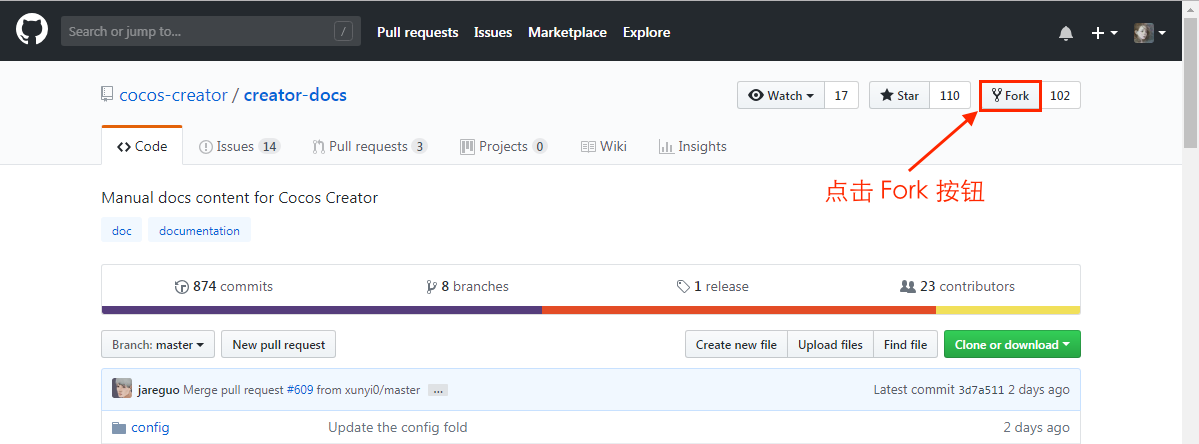Switch to the Issues tab
Viewport: 1199px width, 444px height.
click(239, 146)
